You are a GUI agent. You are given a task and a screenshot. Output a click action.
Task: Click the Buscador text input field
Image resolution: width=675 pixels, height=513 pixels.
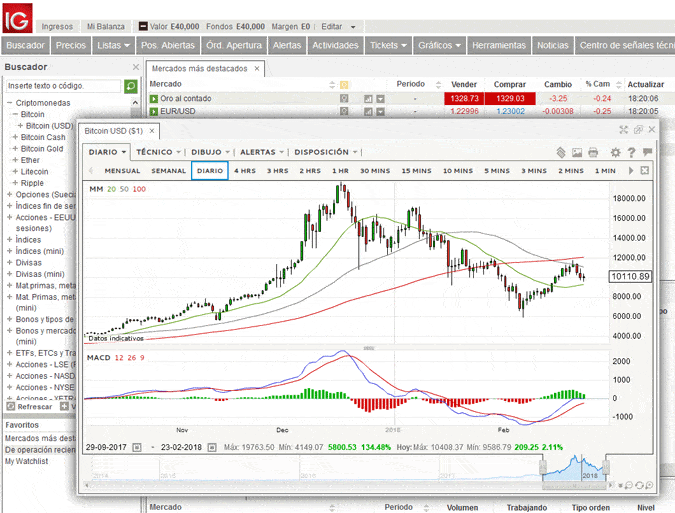point(63,86)
